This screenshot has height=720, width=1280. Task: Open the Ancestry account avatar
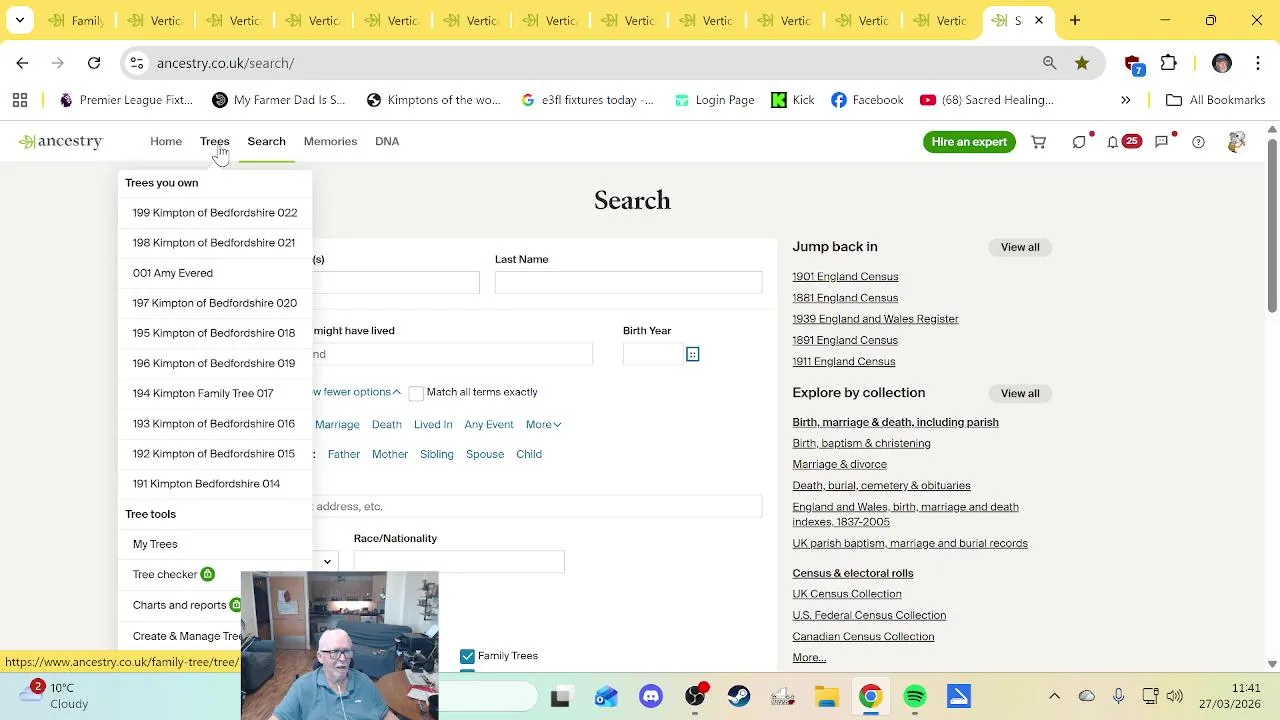point(1237,142)
